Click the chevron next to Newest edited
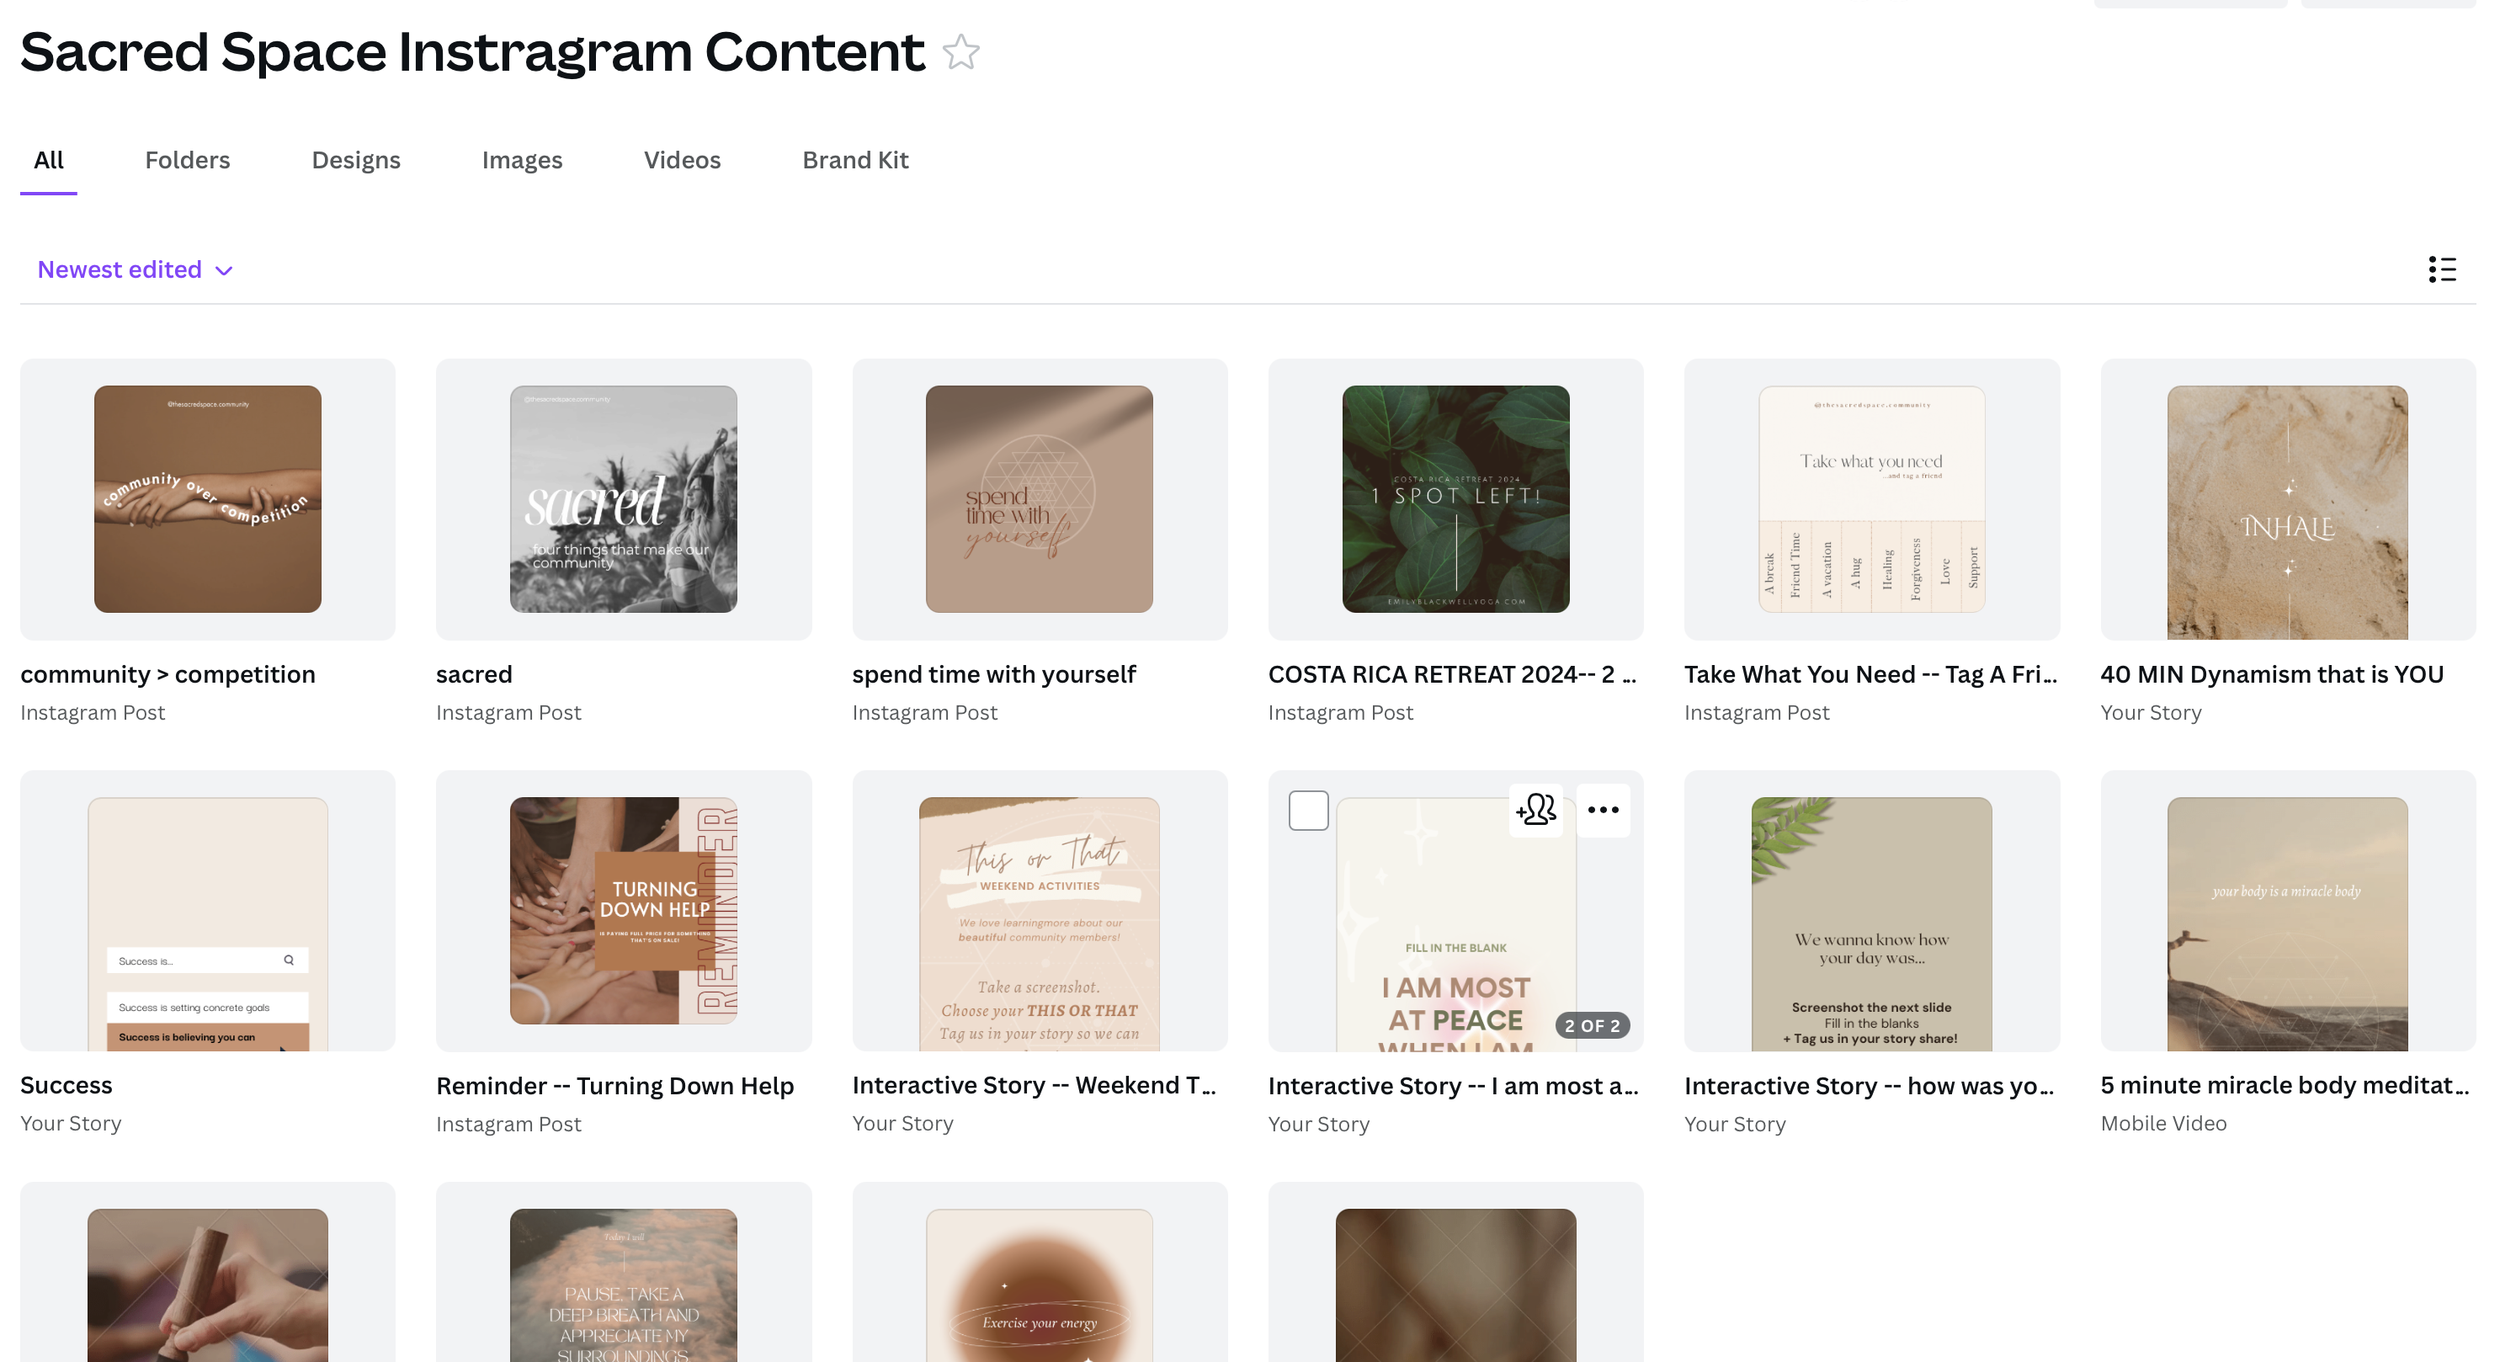 (x=224, y=271)
